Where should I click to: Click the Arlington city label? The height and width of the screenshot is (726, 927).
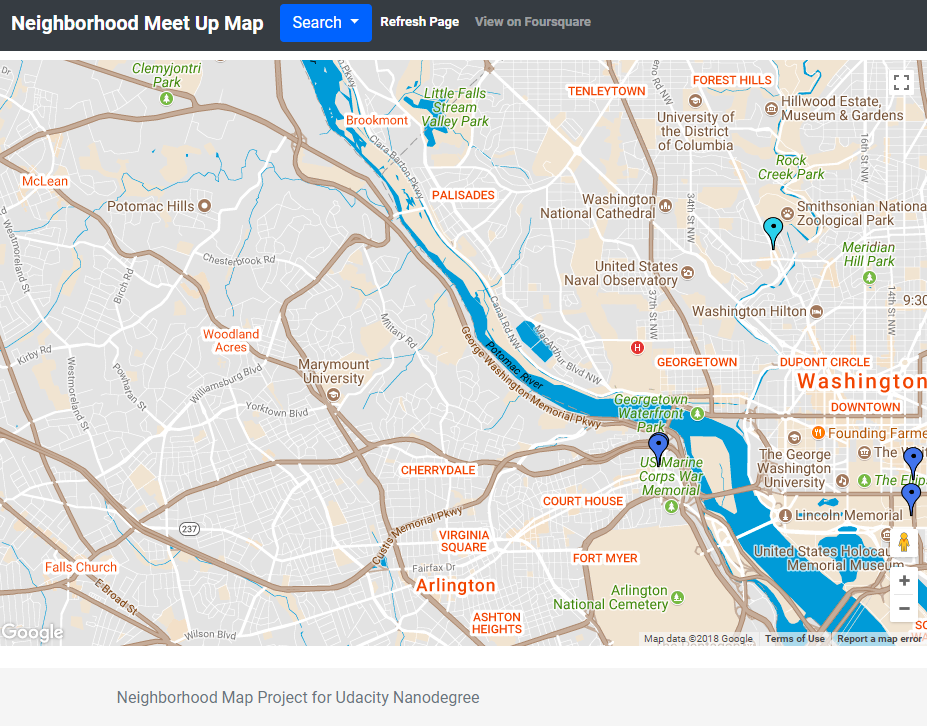point(455,585)
